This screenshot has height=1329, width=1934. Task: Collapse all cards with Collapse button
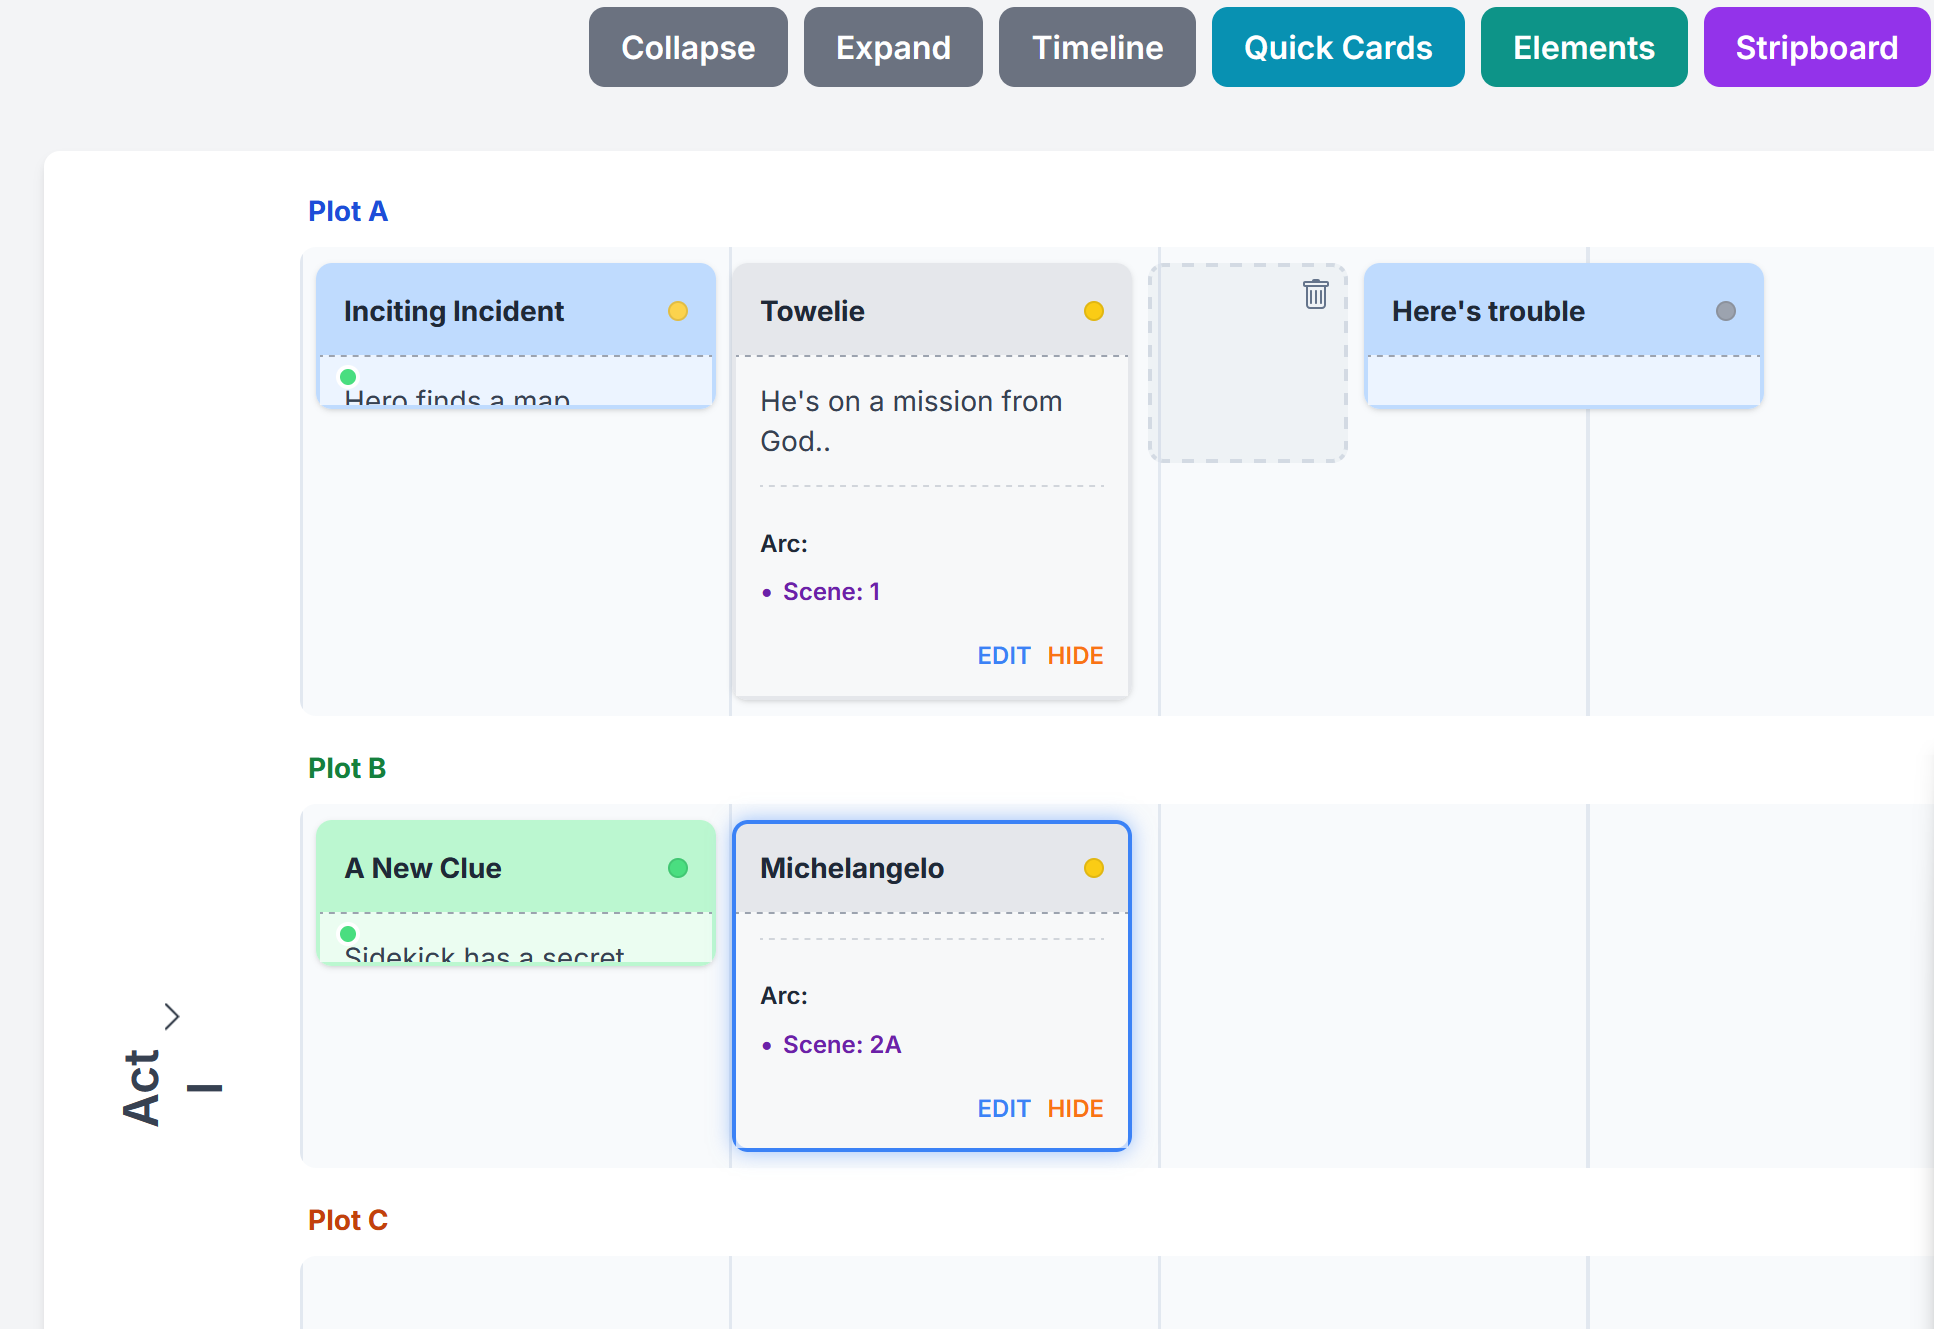pos(688,48)
